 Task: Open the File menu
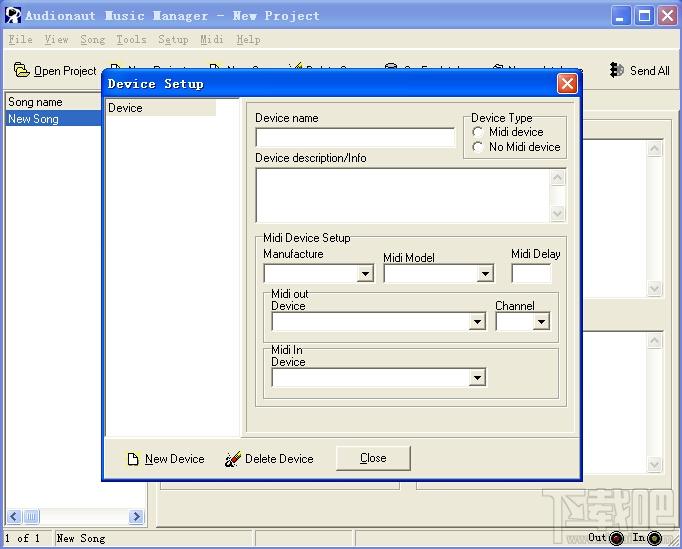20,40
